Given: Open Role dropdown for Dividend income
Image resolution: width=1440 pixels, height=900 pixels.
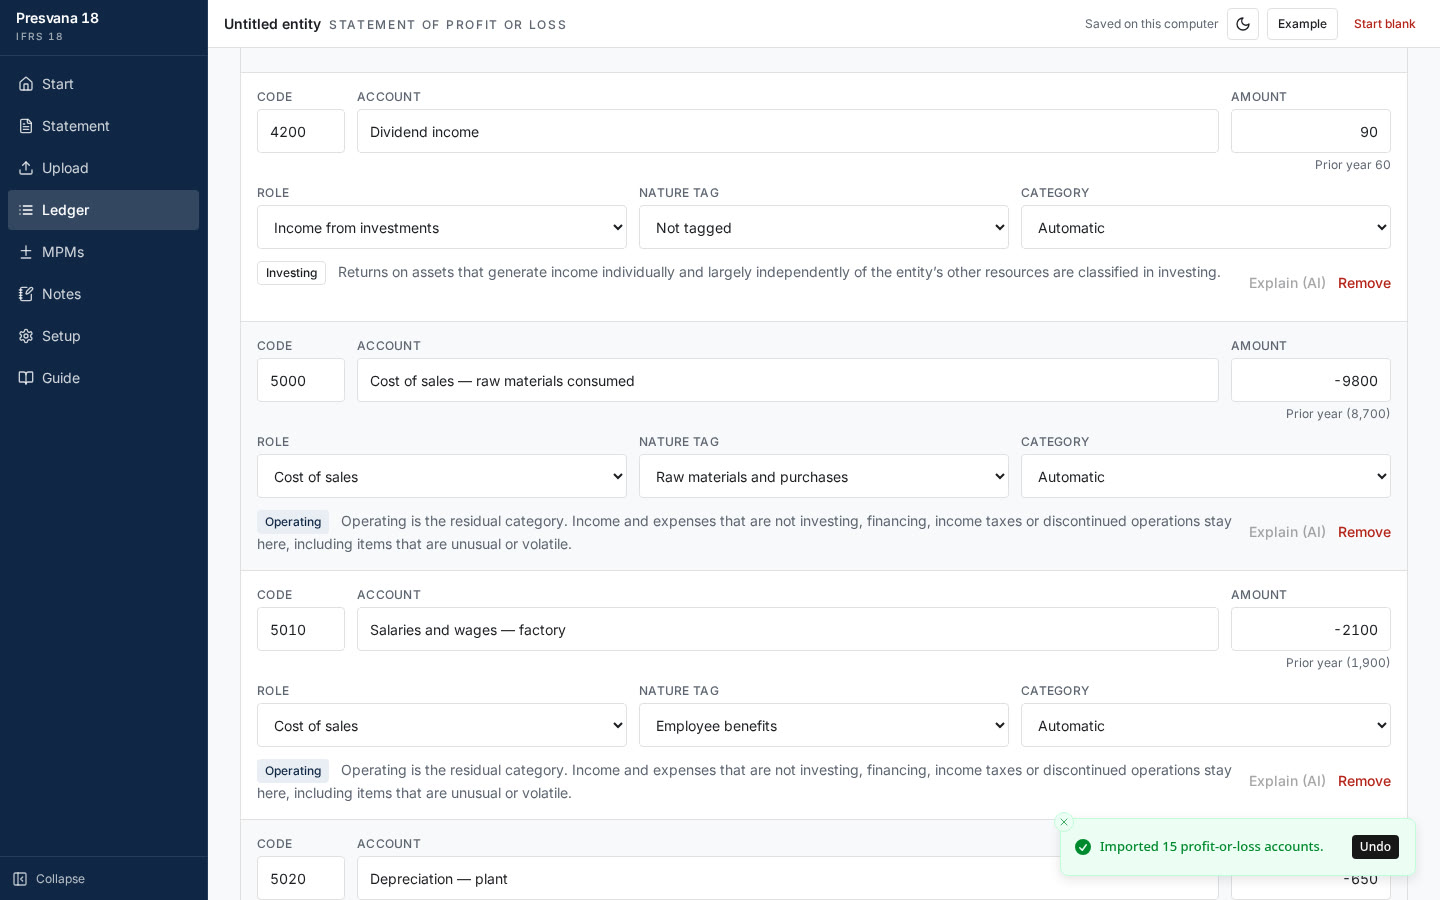Looking at the screenshot, I should click(x=442, y=228).
